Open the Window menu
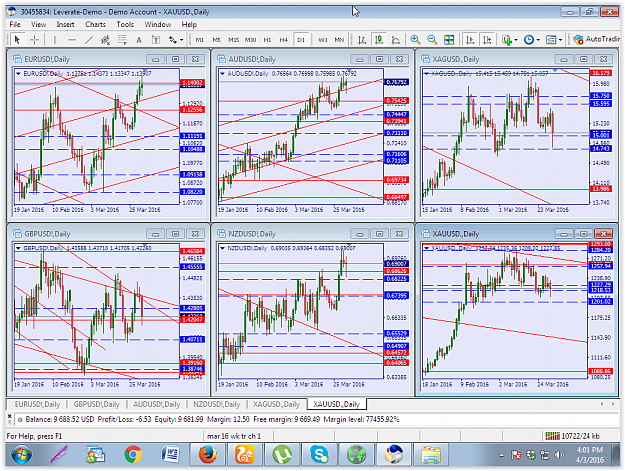This screenshot has height=471, width=625. (157, 24)
